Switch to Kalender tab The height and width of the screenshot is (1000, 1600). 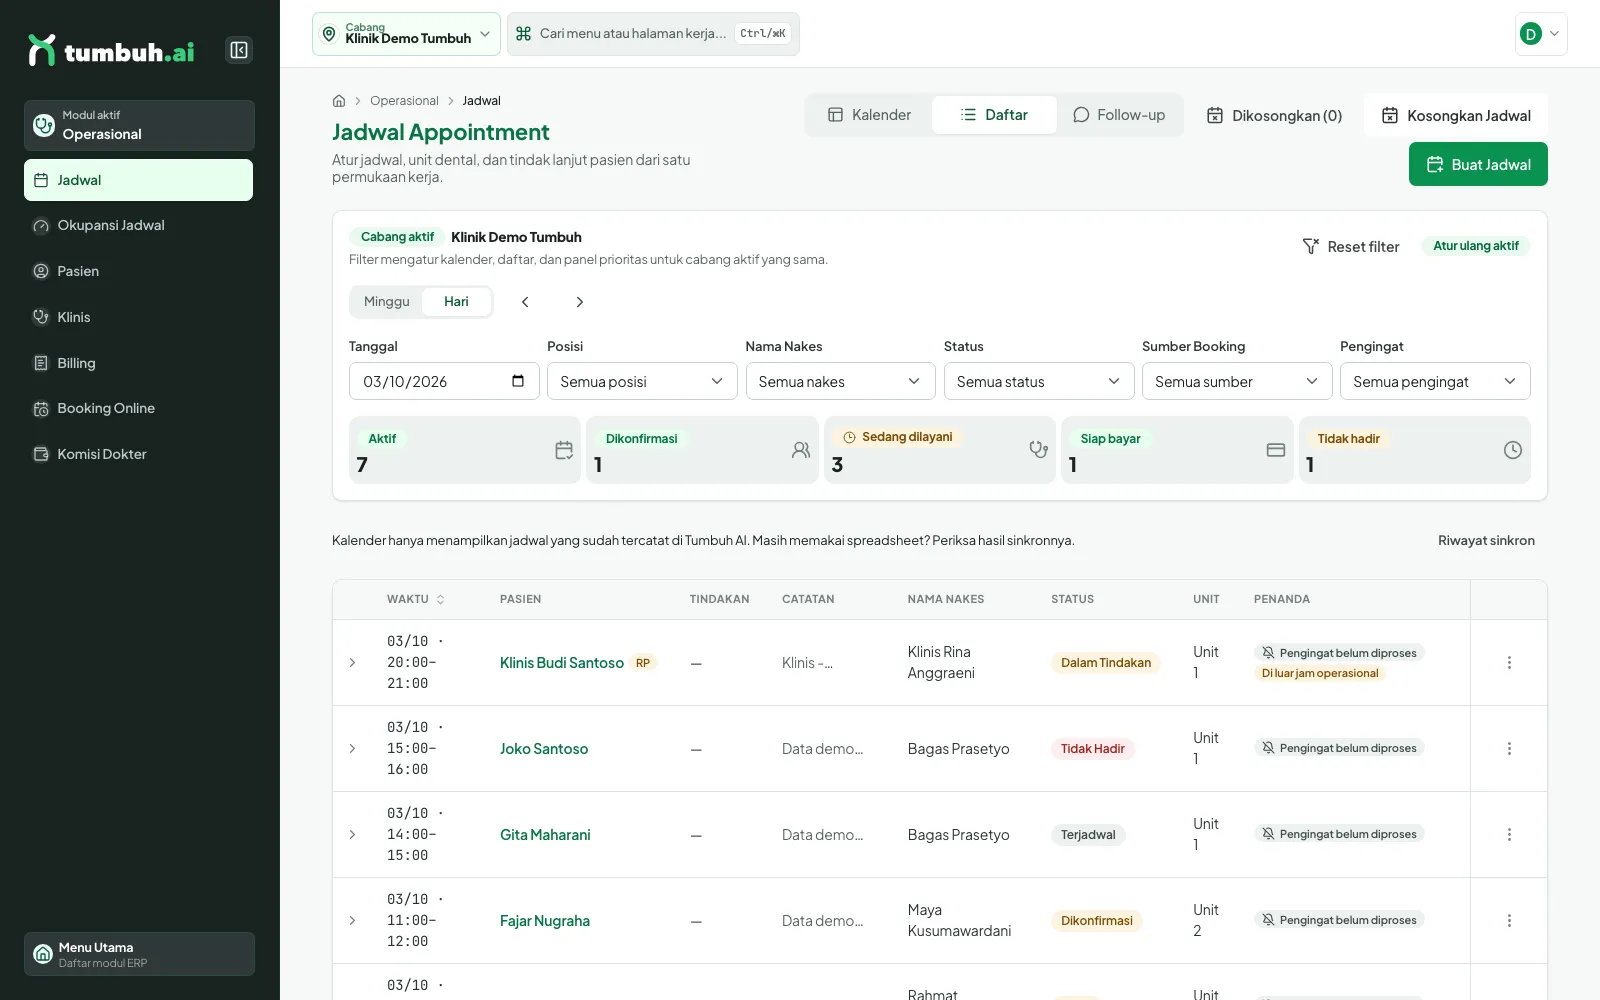[869, 115]
